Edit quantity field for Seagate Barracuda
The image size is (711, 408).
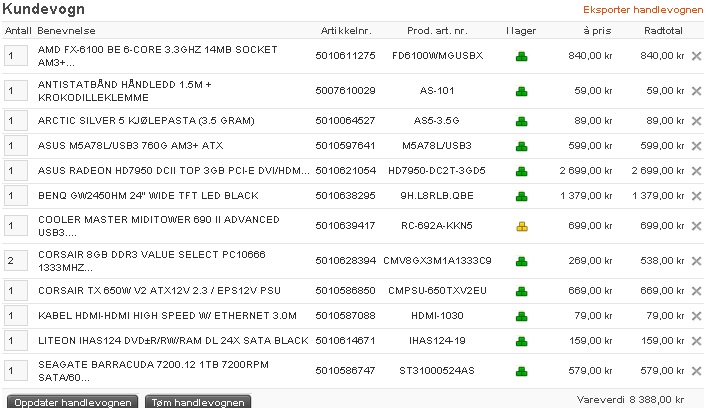click(x=16, y=370)
